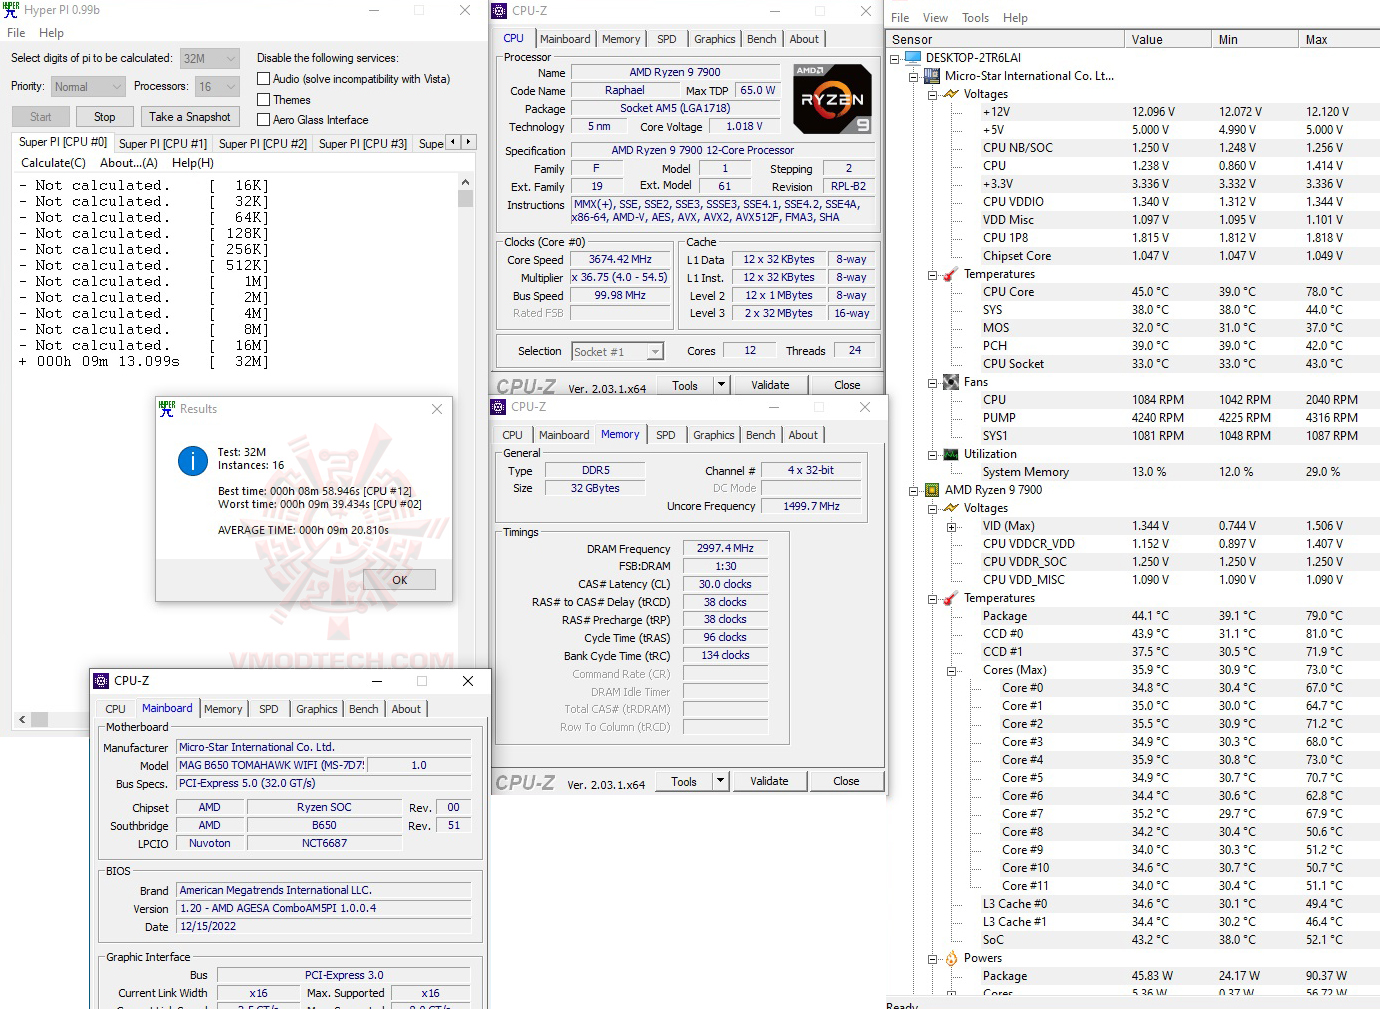This screenshot has height=1009, width=1380.
Task: Open Graphics tab in Mainboard CPU-Z window
Action: pyautogui.click(x=317, y=709)
